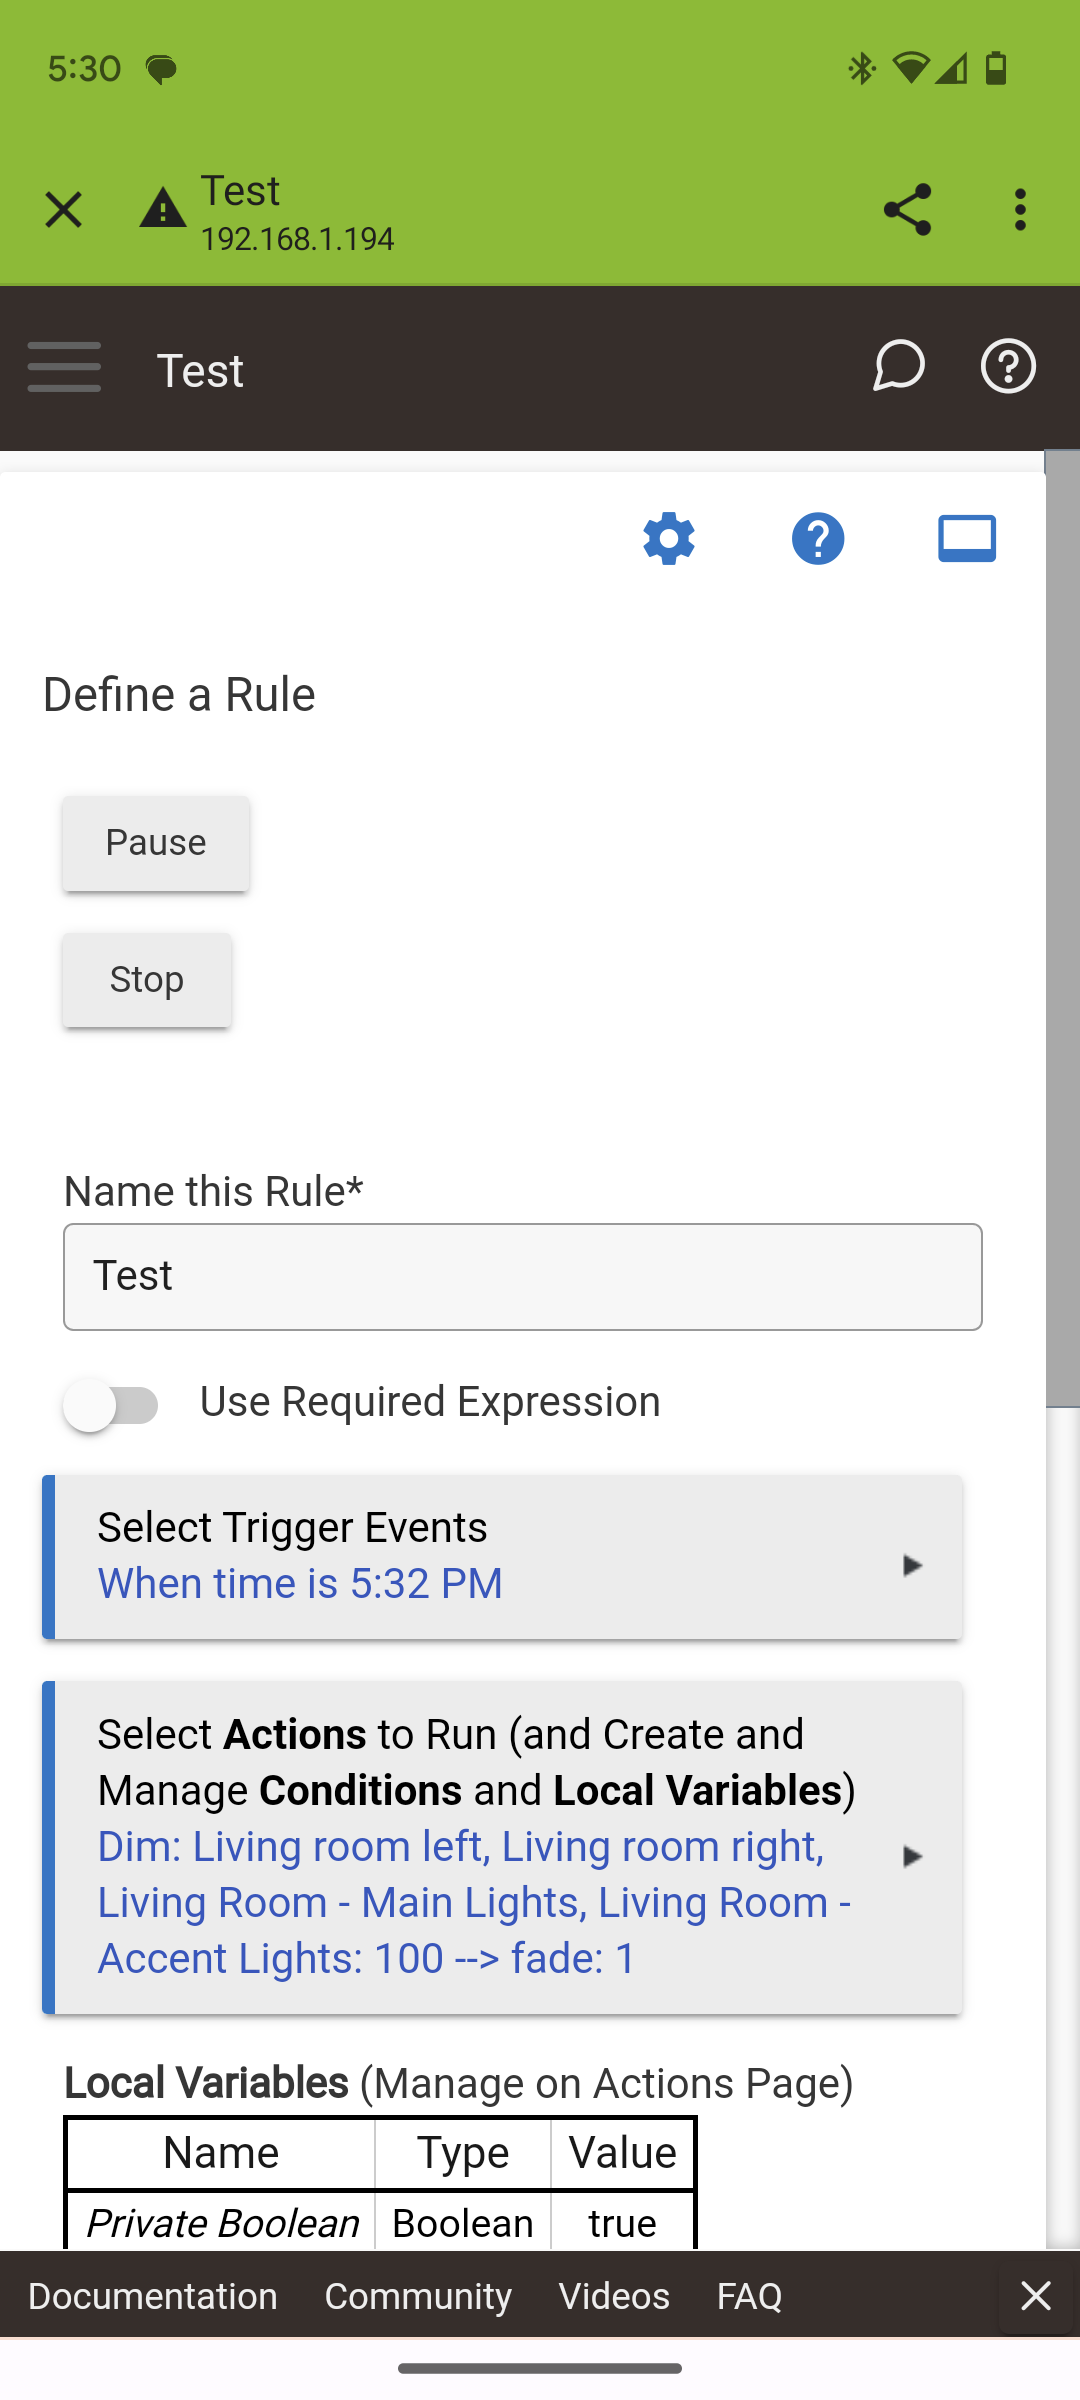Open the three-dot overflow menu
Screen dimensions: 1080x2400
tap(1020, 209)
